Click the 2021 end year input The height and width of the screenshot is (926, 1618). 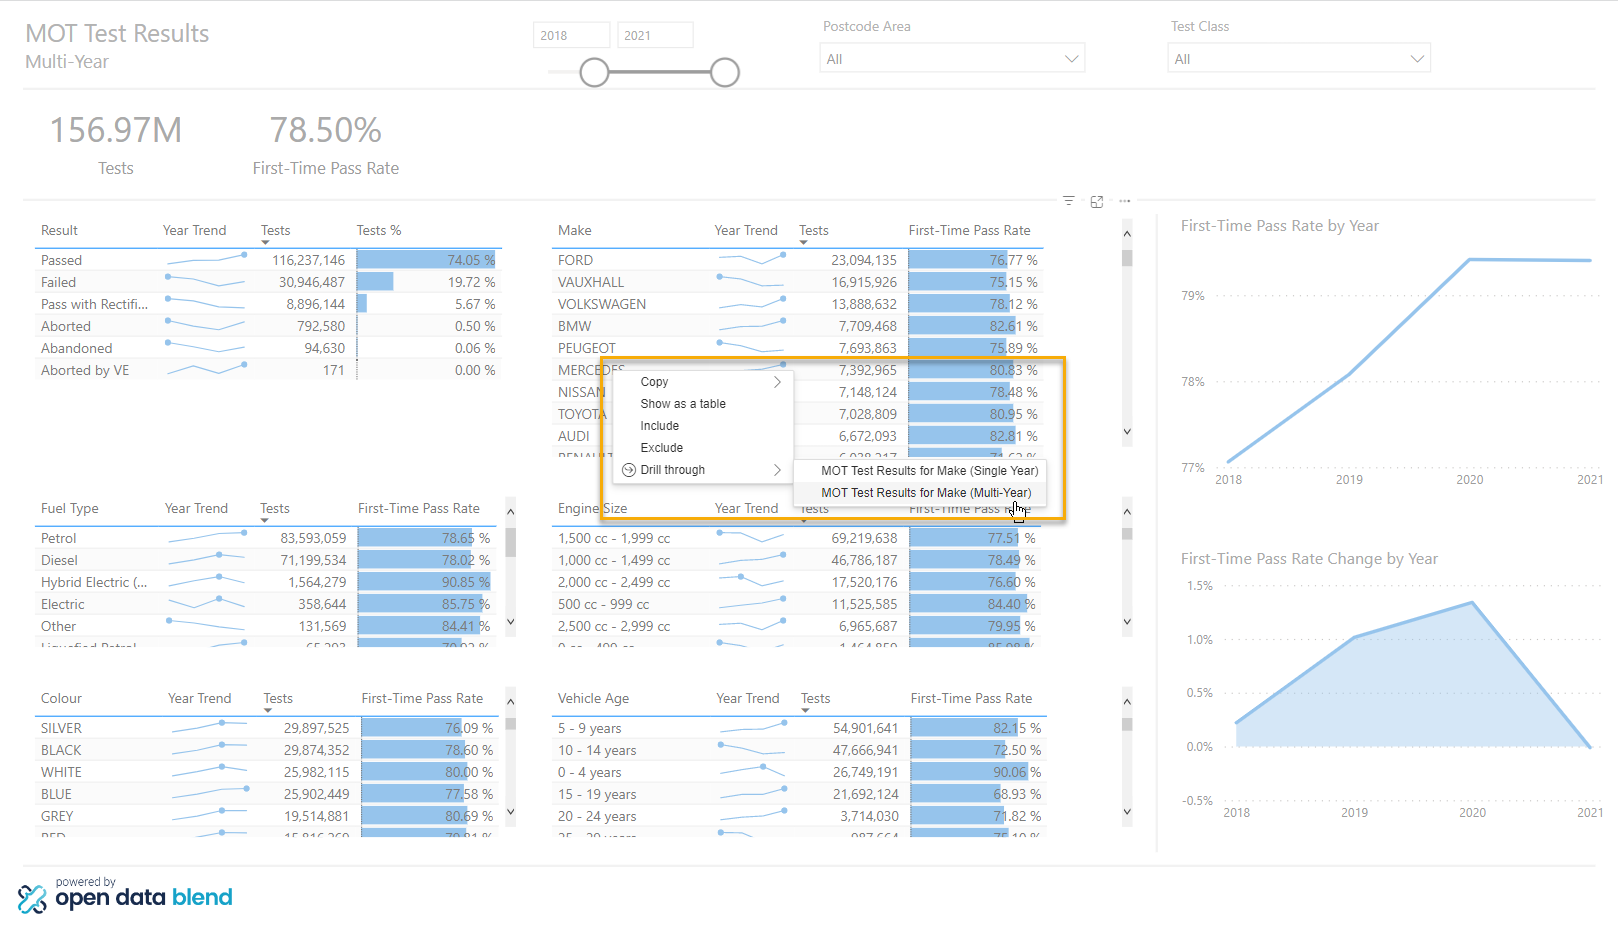pyautogui.click(x=655, y=35)
